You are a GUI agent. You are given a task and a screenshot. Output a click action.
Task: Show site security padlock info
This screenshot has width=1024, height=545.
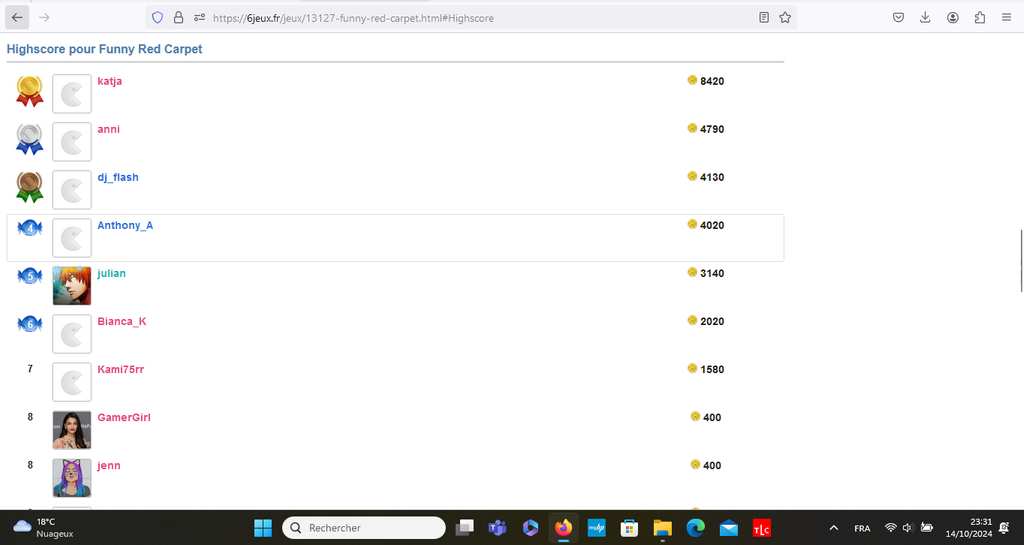[x=178, y=17]
